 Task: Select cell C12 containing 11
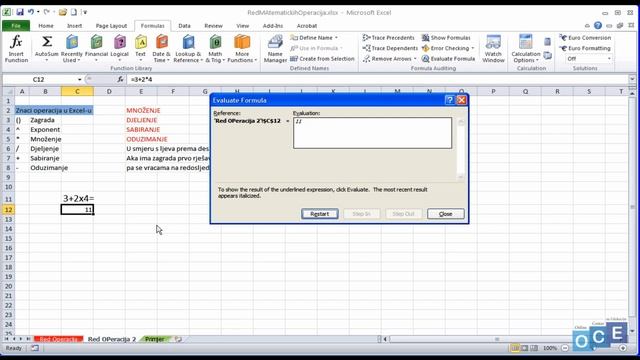tap(77, 209)
